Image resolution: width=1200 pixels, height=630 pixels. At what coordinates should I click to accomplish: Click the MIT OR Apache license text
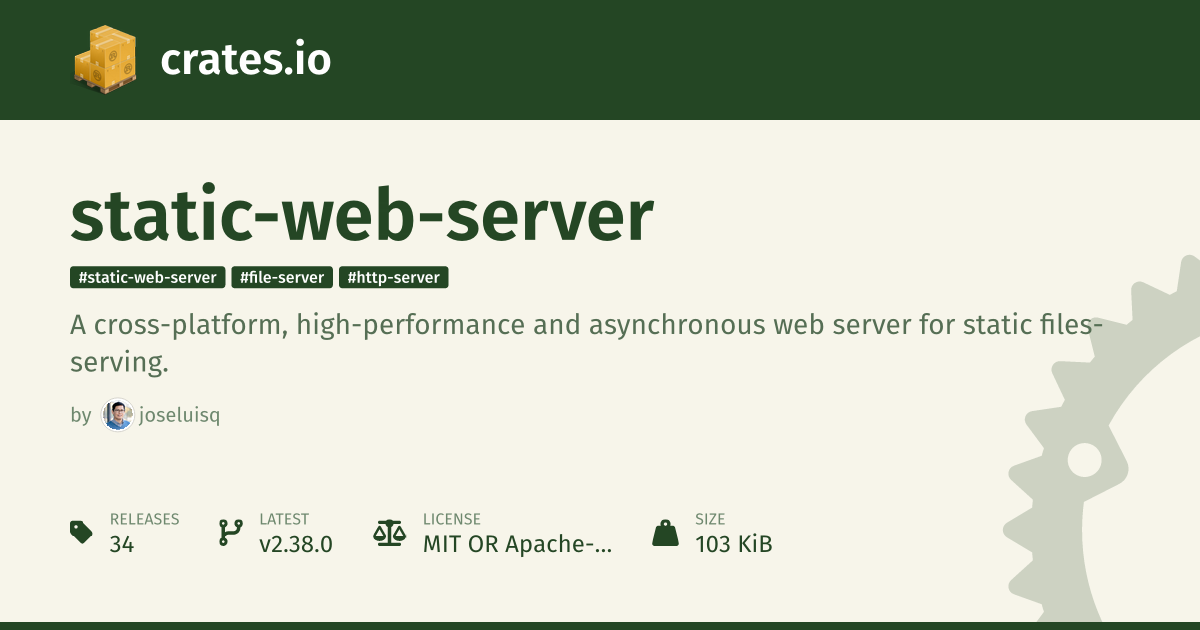pyautogui.click(x=517, y=544)
